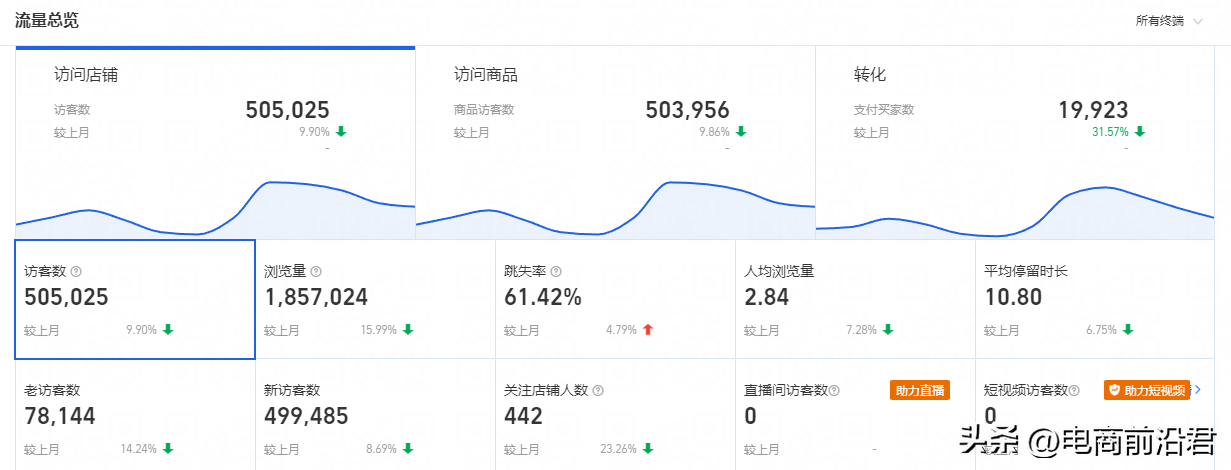Click the 503,956 商品访客数 value
This screenshot has width=1231, height=470.
click(x=688, y=110)
